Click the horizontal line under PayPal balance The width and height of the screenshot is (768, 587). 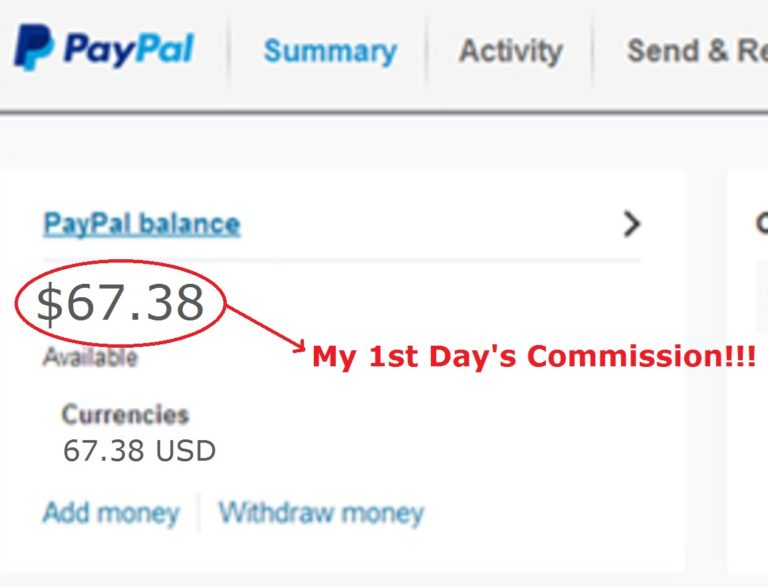[342, 259]
